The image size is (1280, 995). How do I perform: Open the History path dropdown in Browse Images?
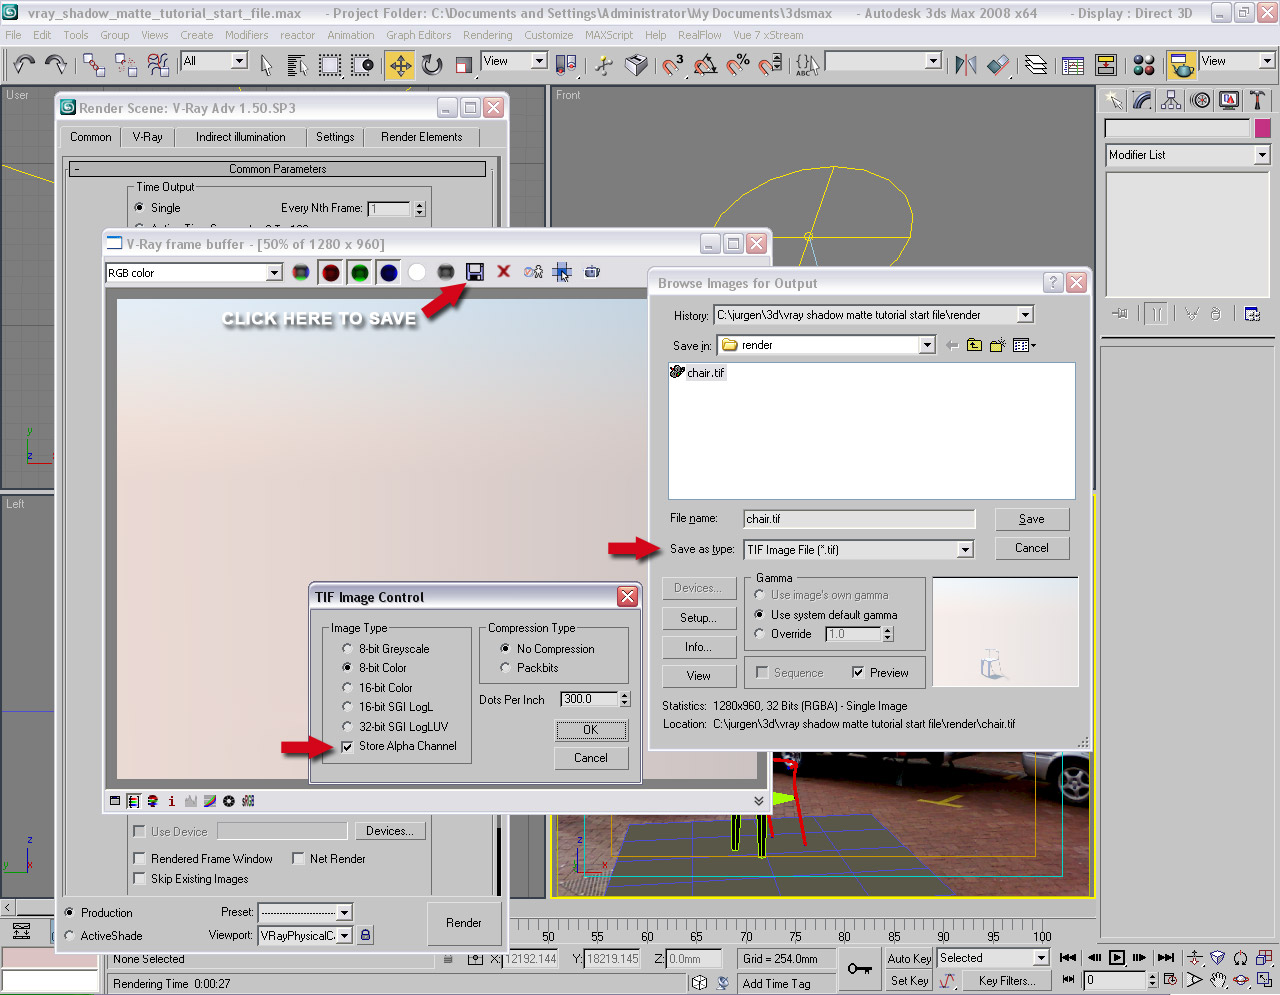(1025, 314)
